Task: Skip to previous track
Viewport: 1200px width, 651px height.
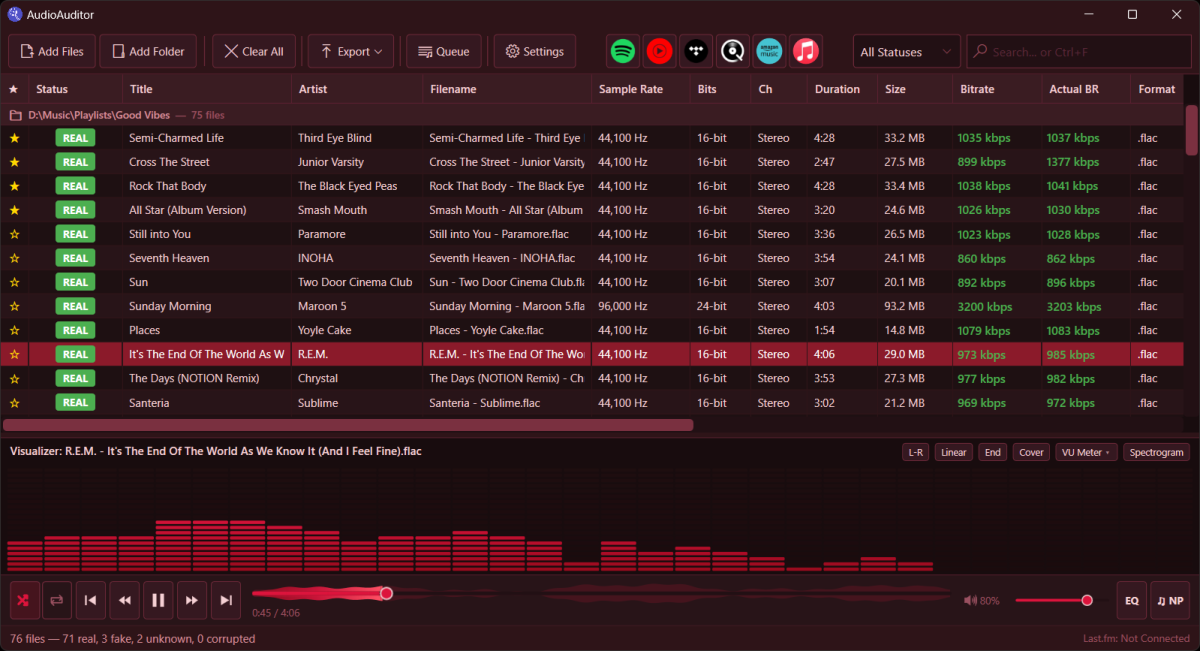Action: [90, 600]
